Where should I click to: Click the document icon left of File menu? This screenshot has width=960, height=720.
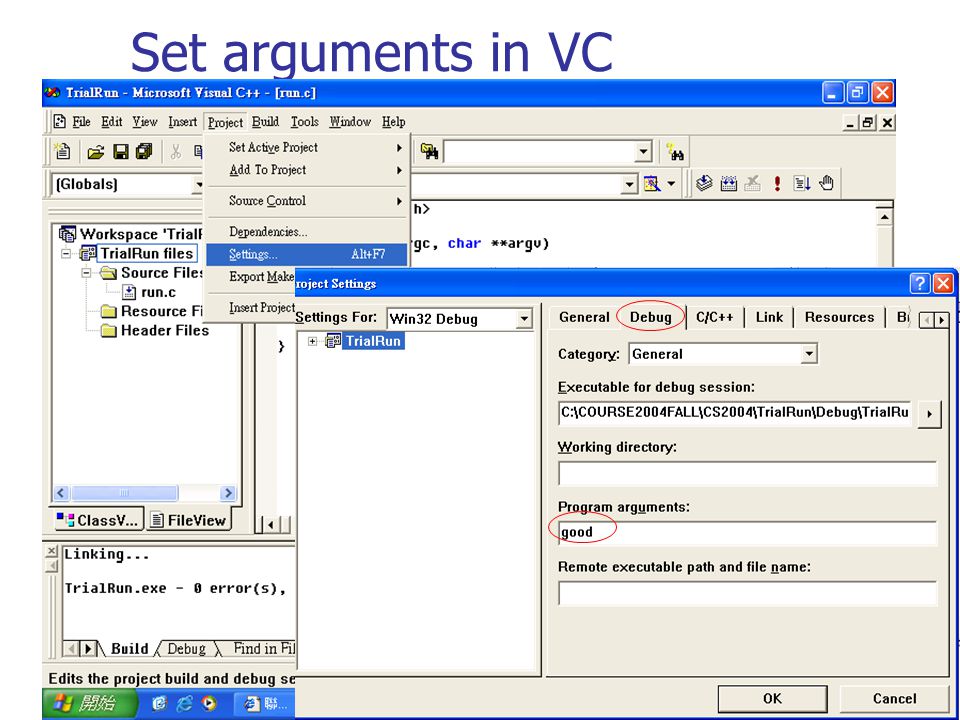pos(59,121)
